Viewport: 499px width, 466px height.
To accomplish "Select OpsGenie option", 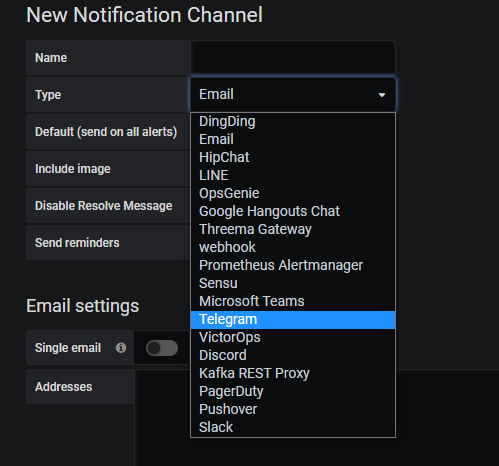I will (293, 193).
